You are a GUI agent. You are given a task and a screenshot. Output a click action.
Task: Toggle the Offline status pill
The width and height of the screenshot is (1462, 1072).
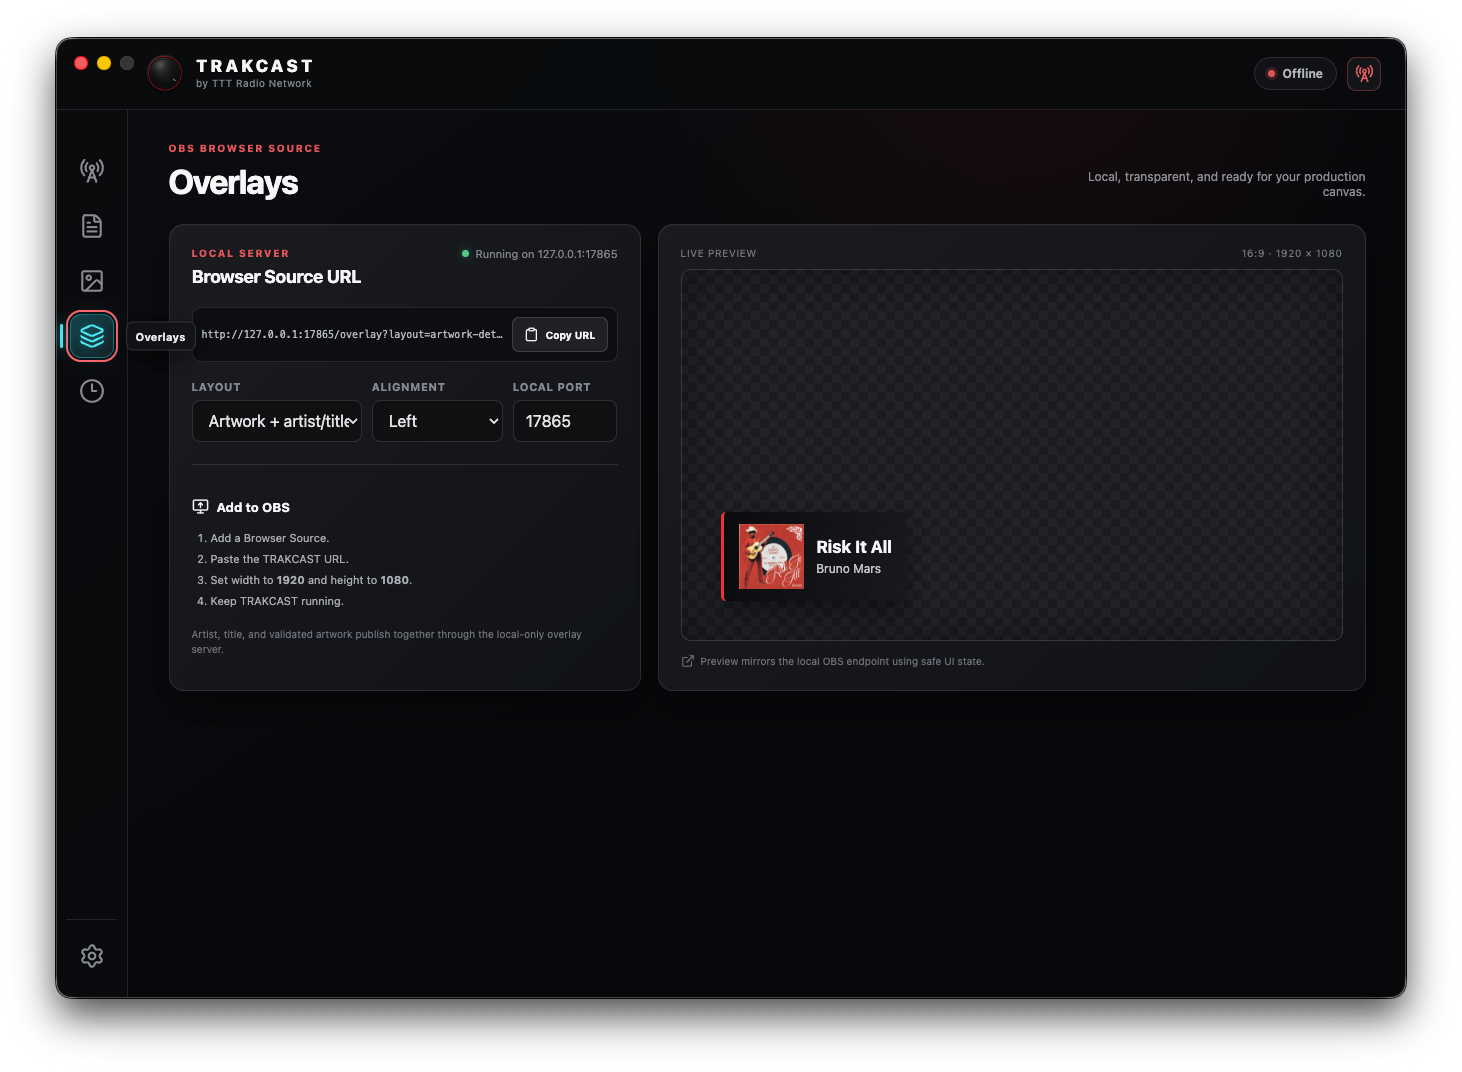pyautogui.click(x=1295, y=73)
